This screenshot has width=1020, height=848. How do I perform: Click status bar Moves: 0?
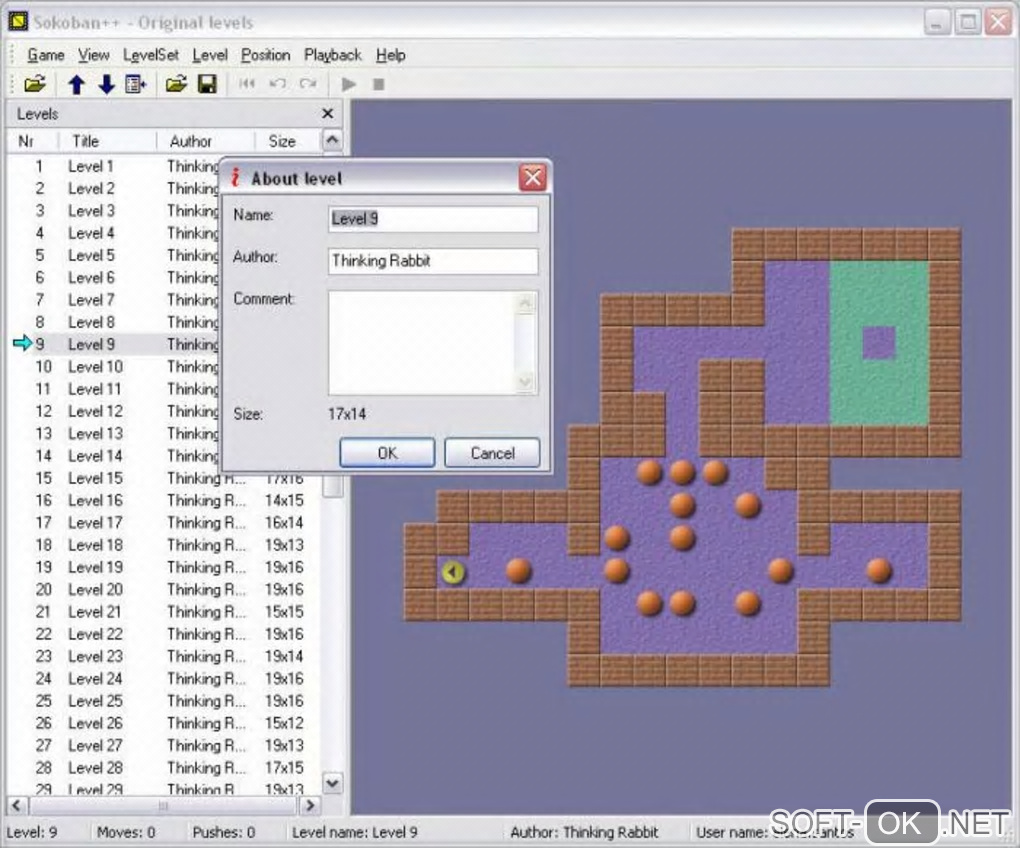point(126,832)
